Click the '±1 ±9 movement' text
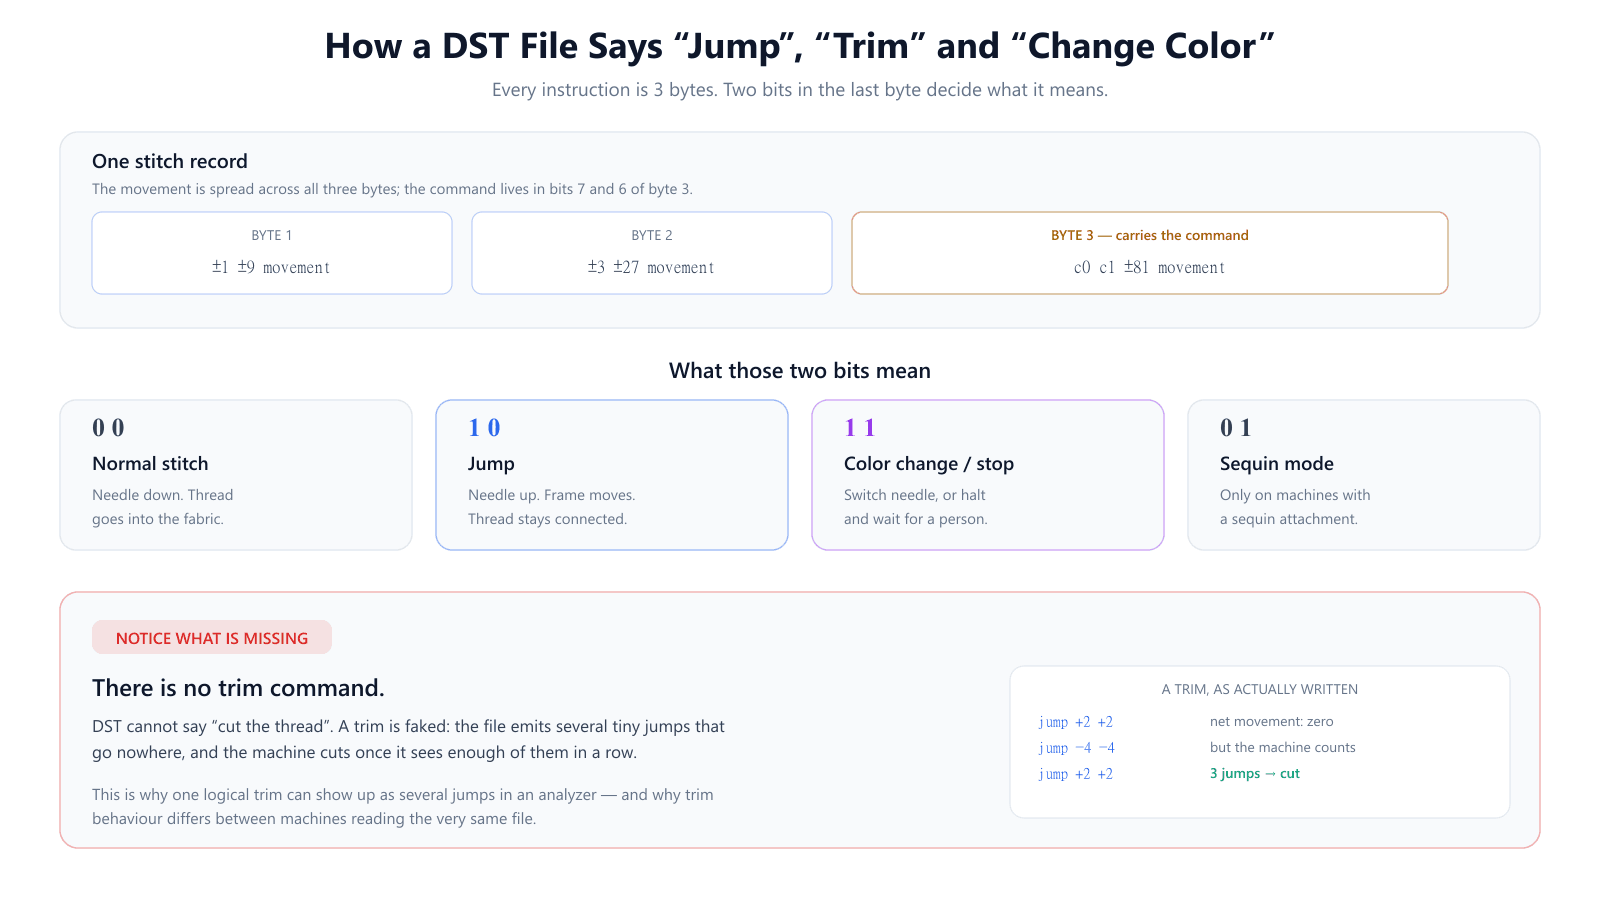The height and width of the screenshot is (900, 1600). (271, 267)
